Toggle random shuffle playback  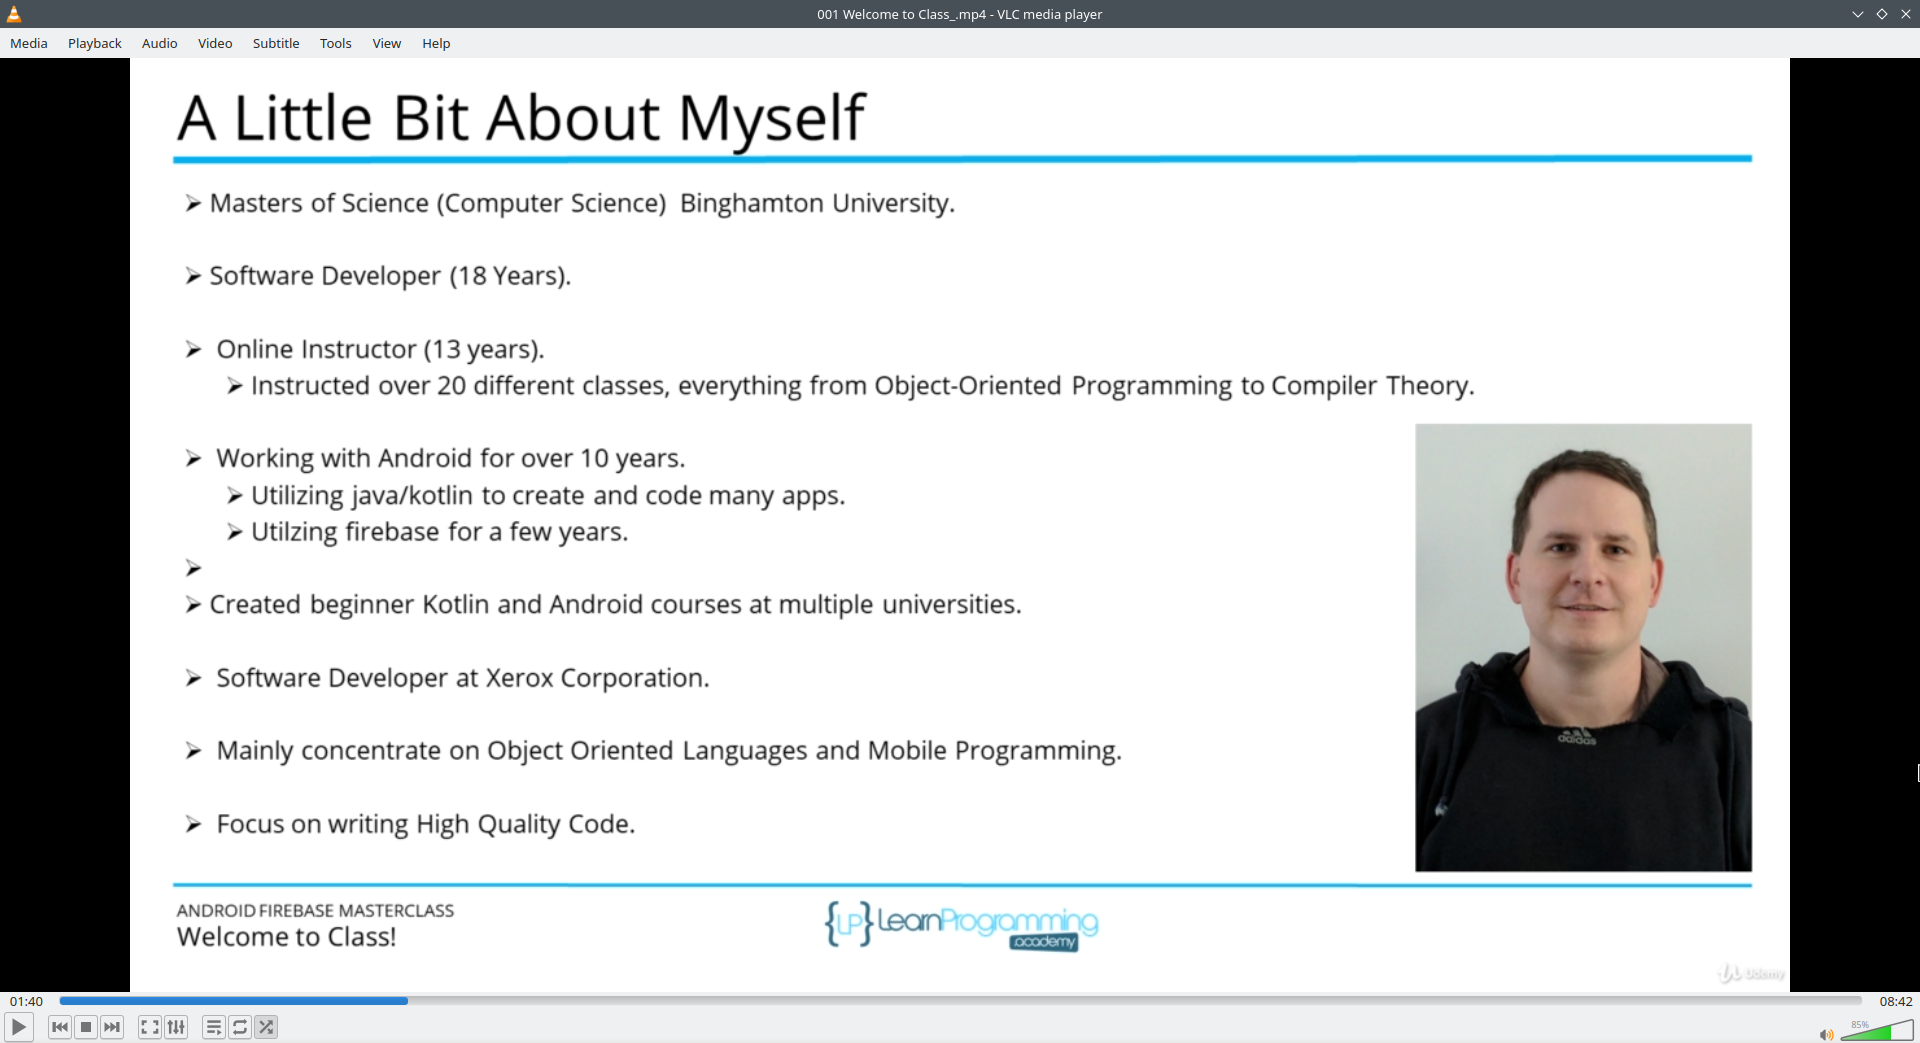click(x=266, y=1027)
